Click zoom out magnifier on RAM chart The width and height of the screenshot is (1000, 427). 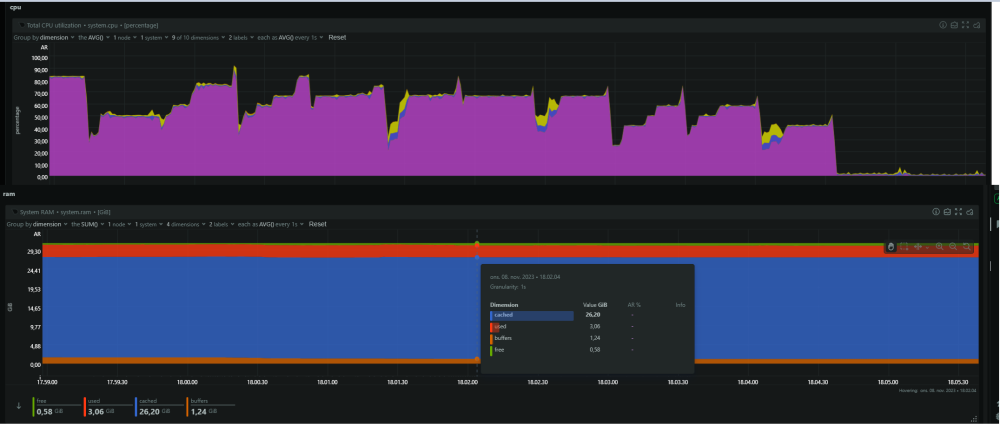pos(953,247)
